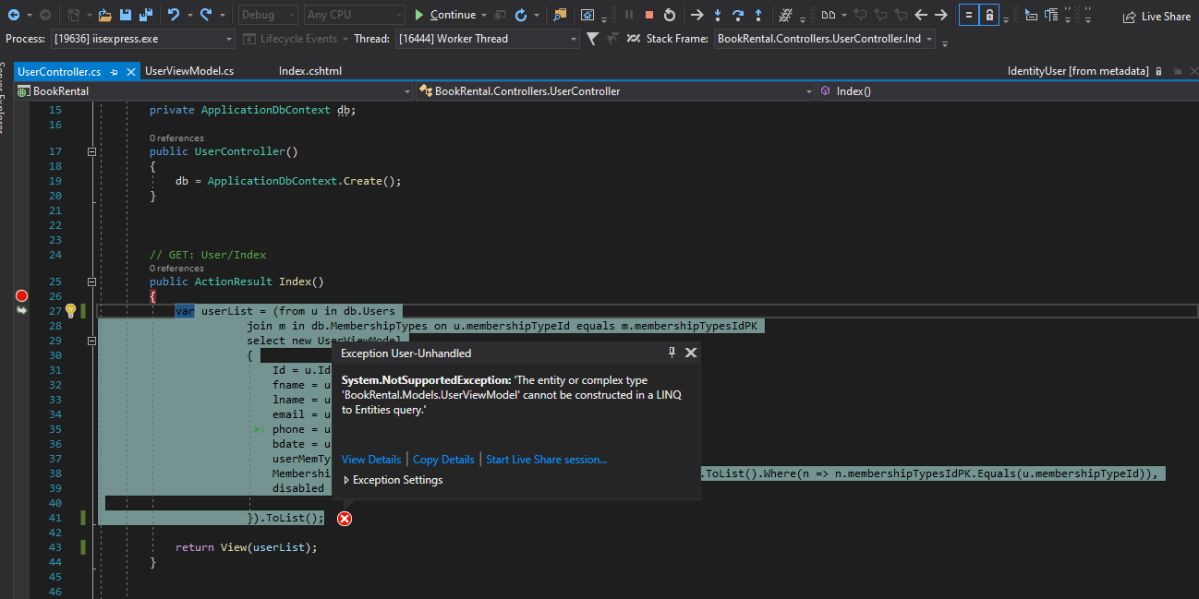Click the toolbar left arrow beside bookmark icons

point(921,15)
